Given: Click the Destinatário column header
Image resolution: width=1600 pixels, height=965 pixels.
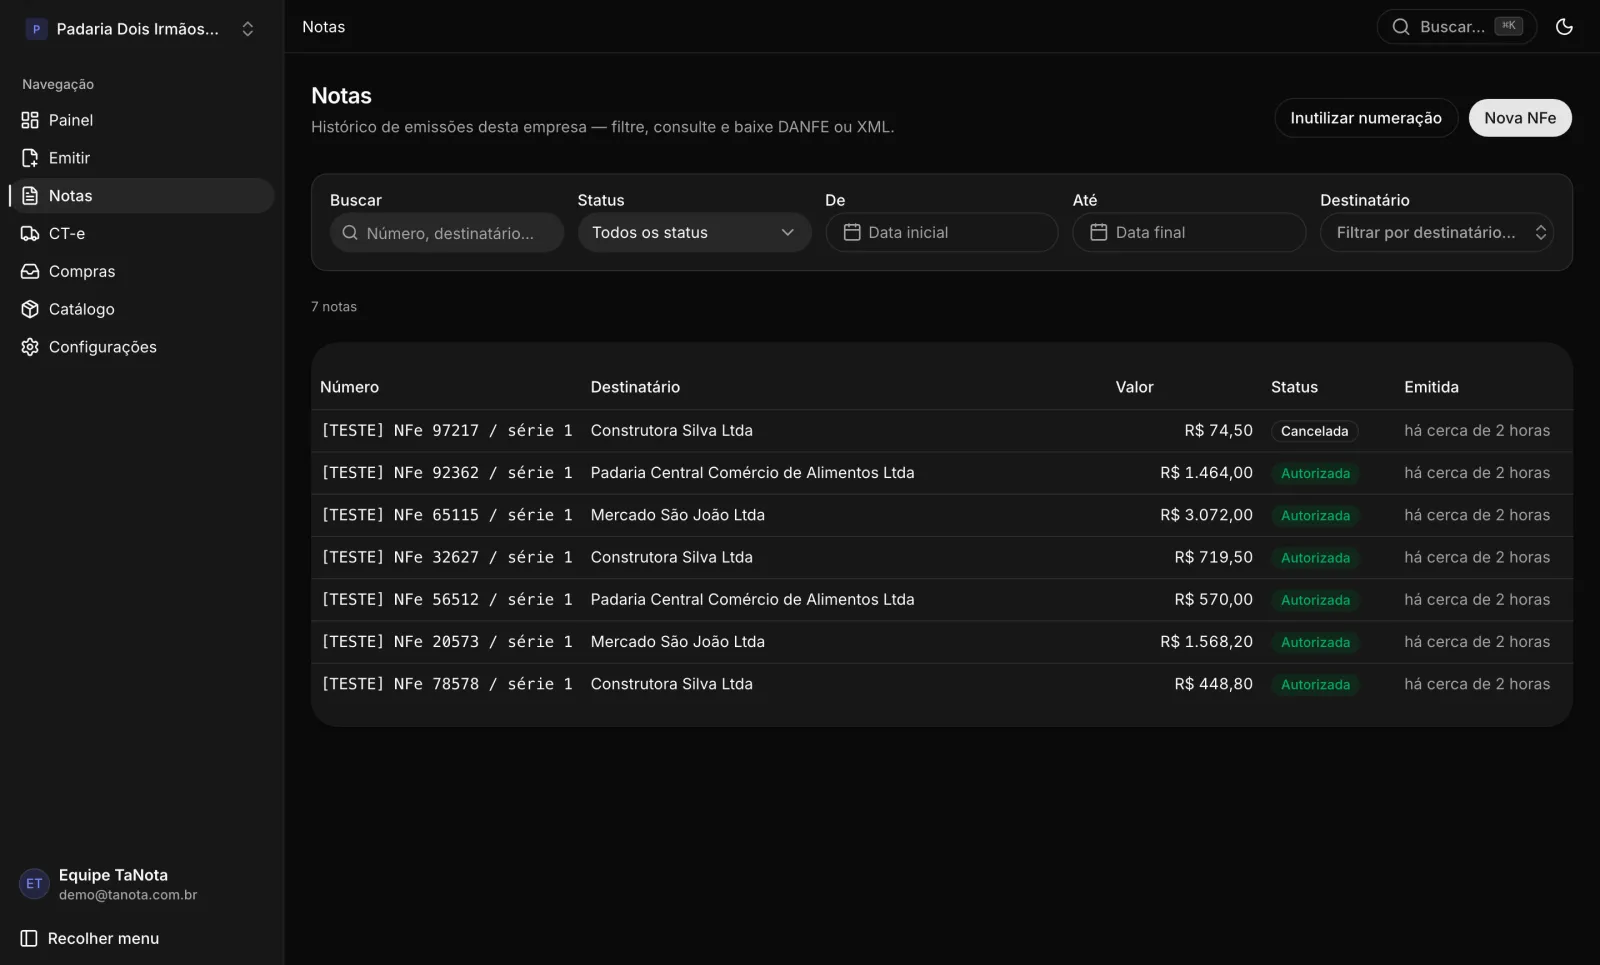Looking at the screenshot, I should tap(635, 387).
